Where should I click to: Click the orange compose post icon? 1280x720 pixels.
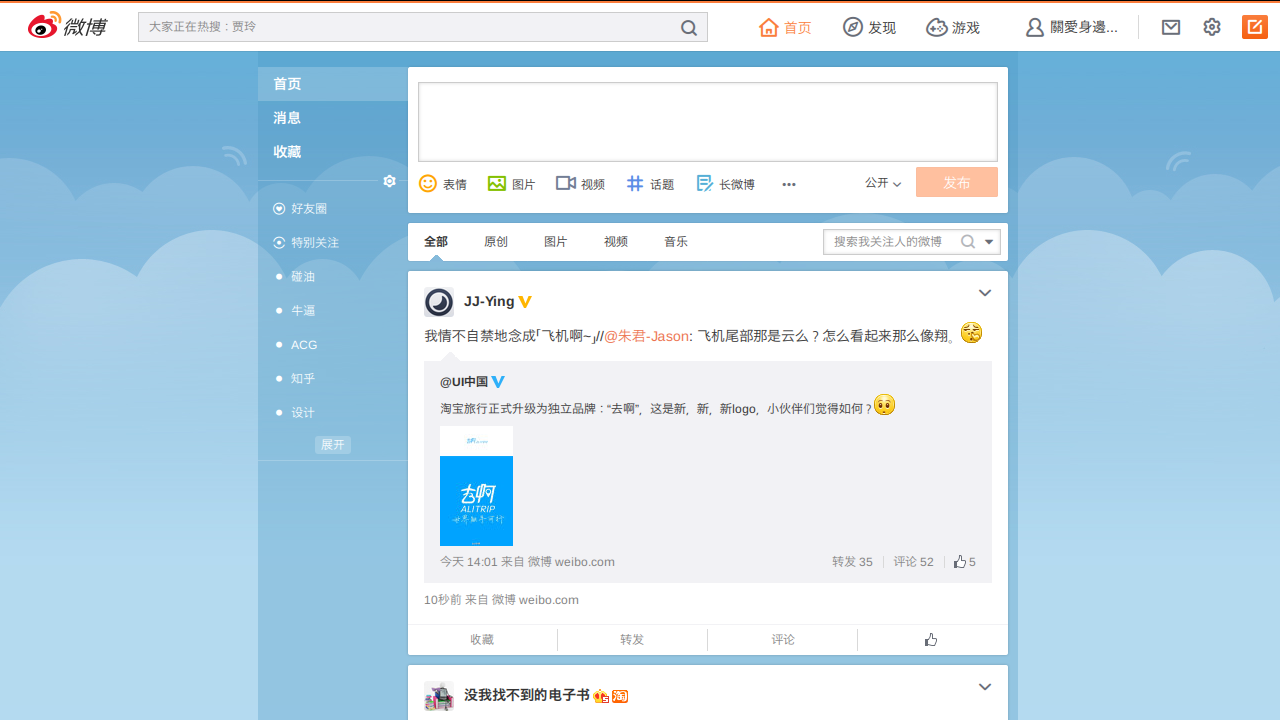(x=1254, y=26)
